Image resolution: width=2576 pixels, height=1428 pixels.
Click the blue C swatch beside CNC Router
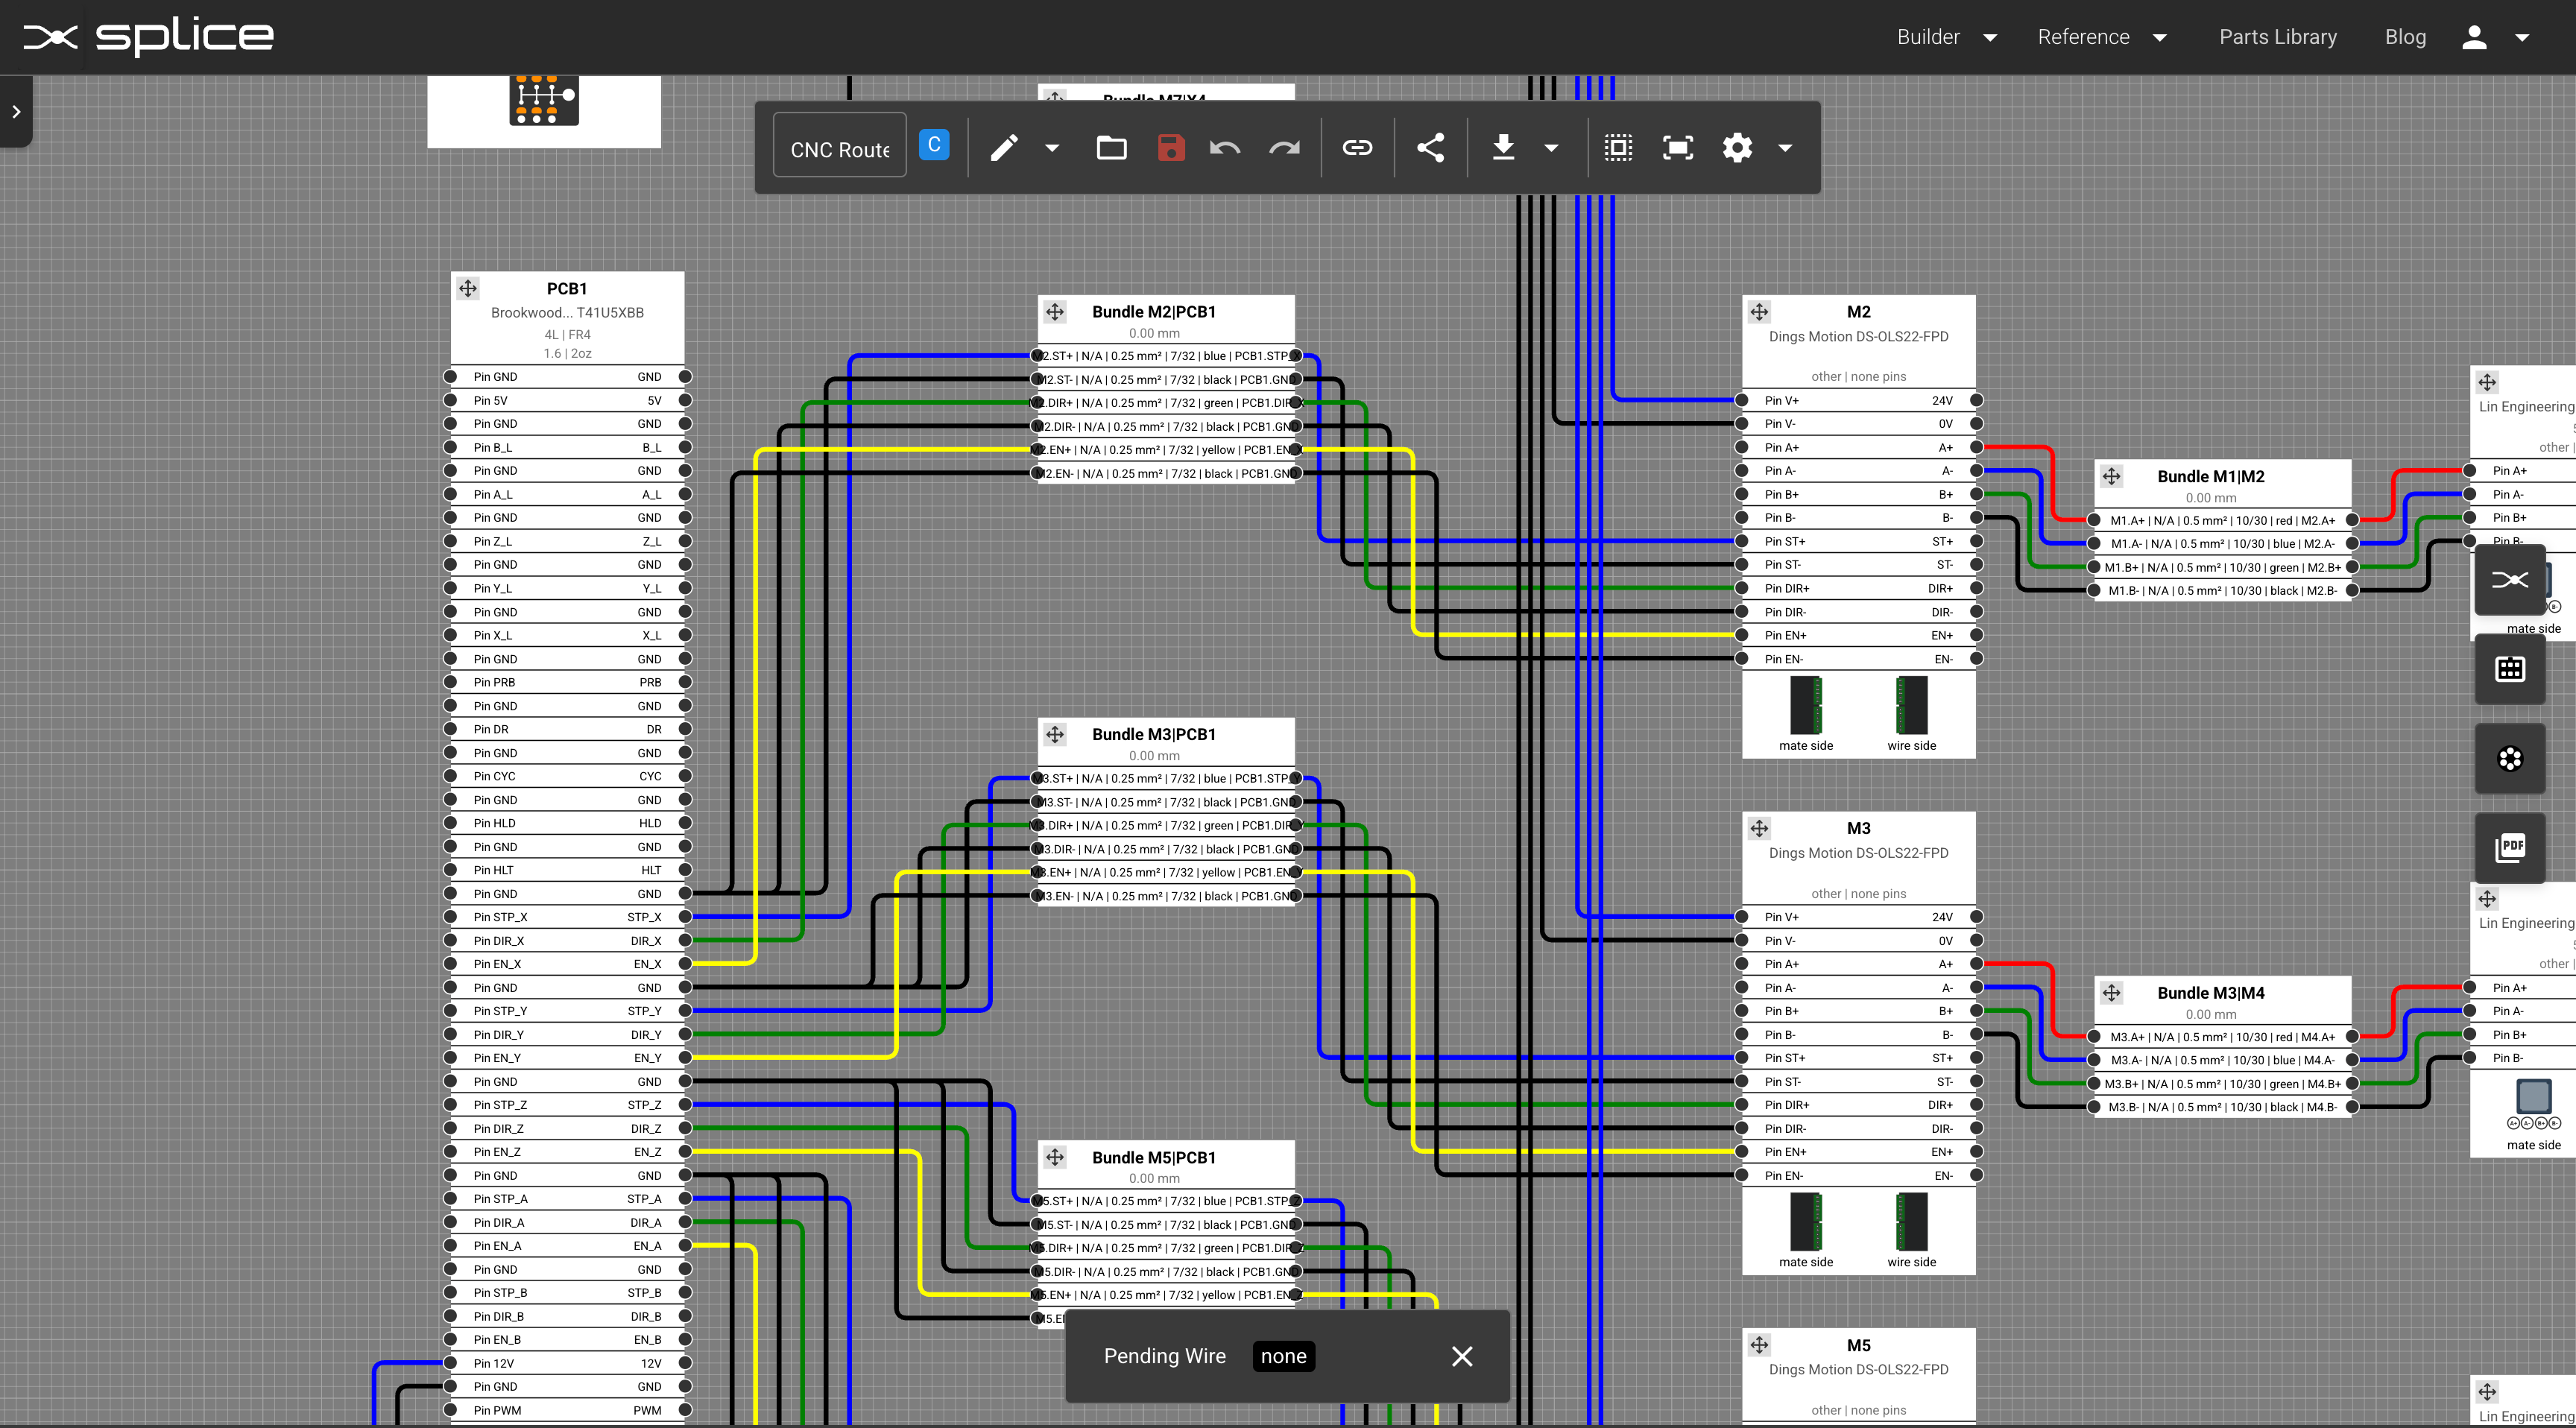coord(934,144)
